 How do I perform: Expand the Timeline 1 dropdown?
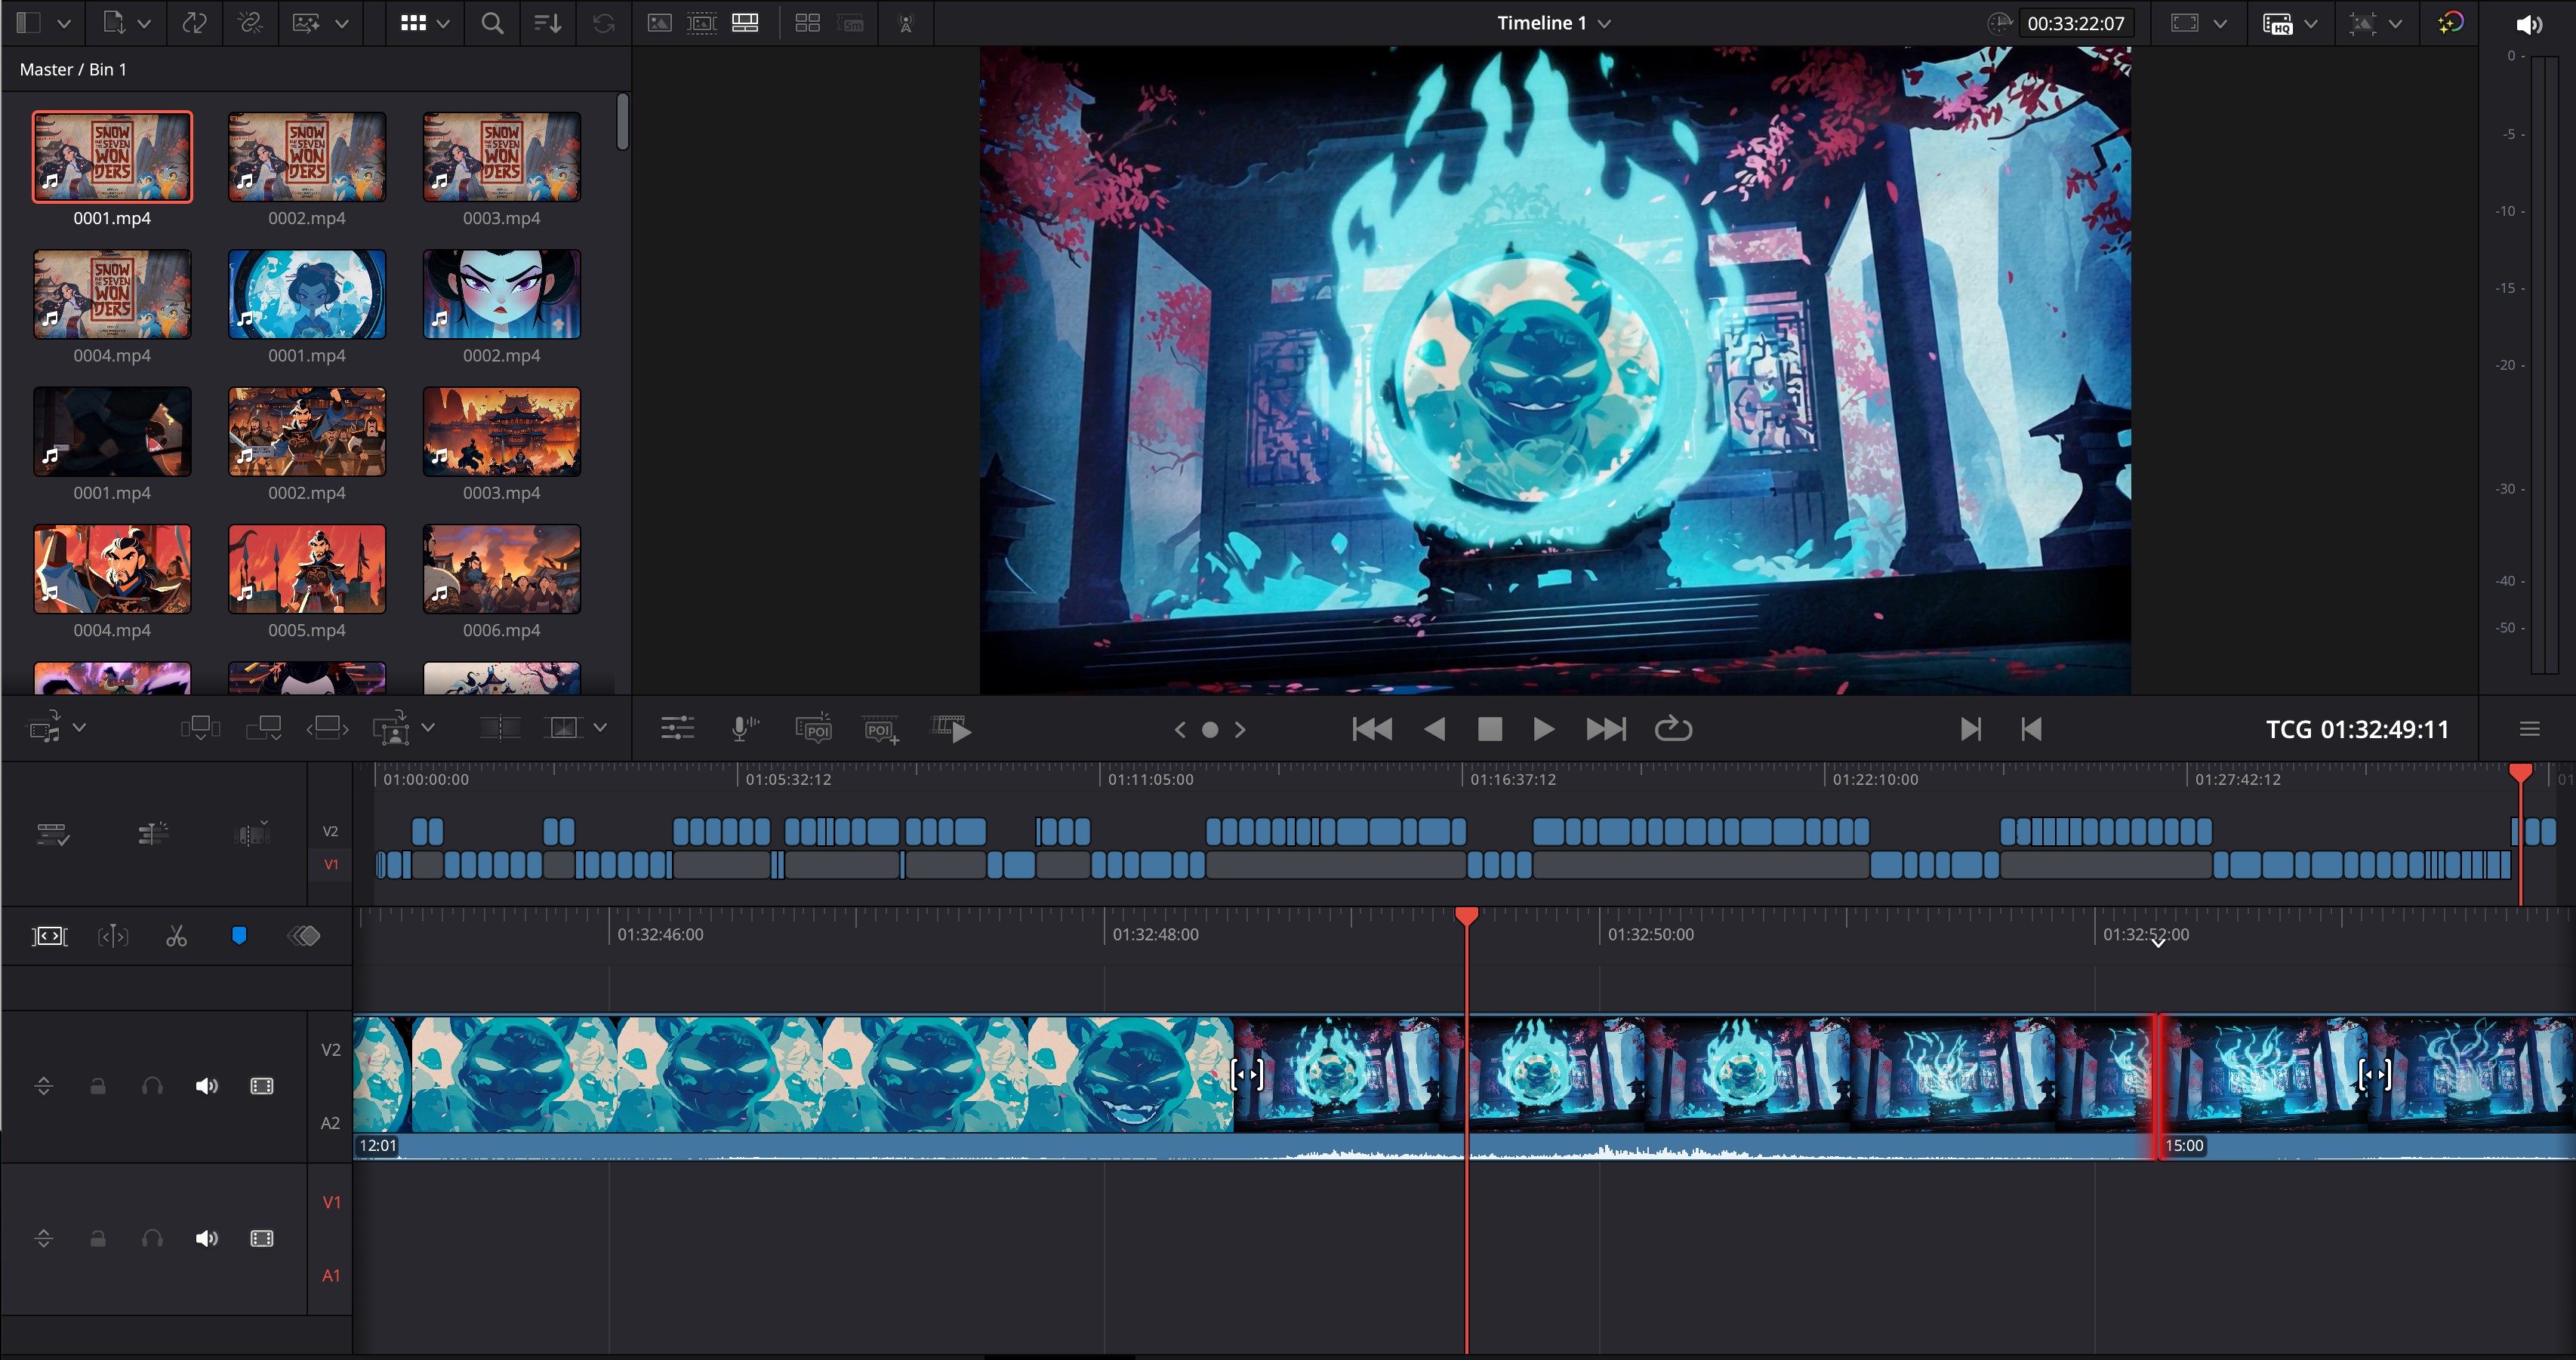pyautogui.click(x=1605, y=23)
